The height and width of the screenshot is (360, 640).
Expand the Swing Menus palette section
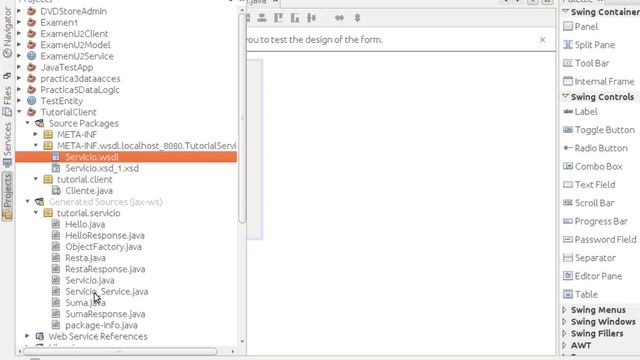tap(564, 310)
